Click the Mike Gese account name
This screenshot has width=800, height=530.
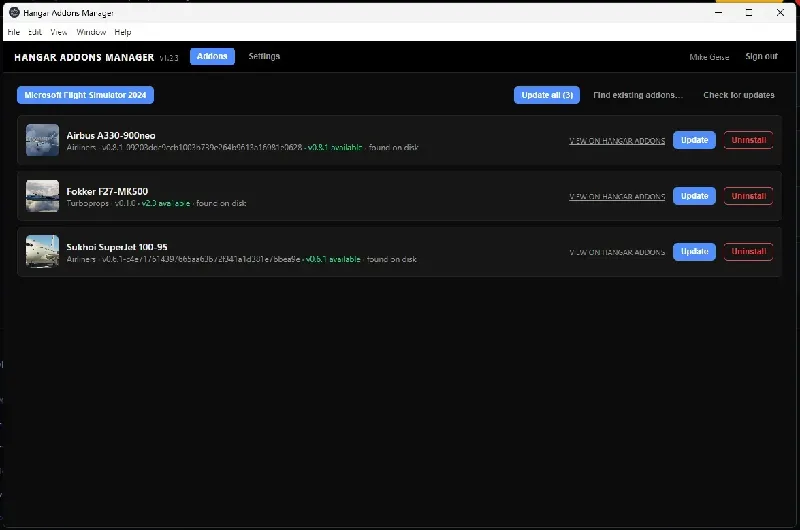pyautogui.click(x=709, y=57)
